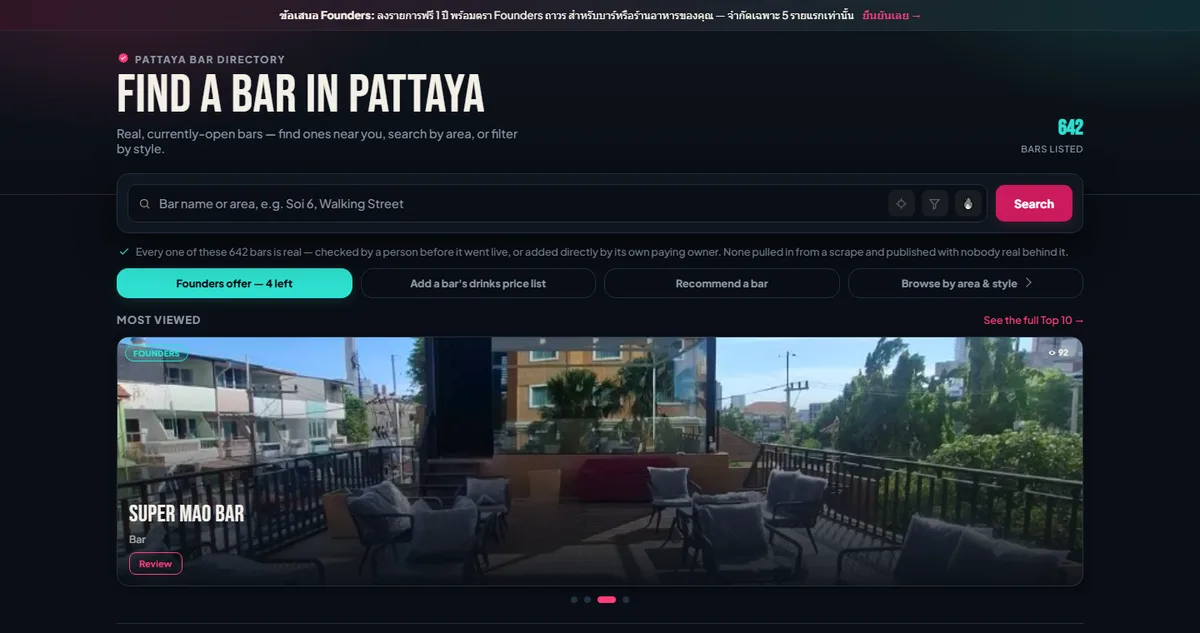The height and width of the screenshot is (633, 1200).
Task: Open the Super Mao Bar title
Action: click(186, 514)
